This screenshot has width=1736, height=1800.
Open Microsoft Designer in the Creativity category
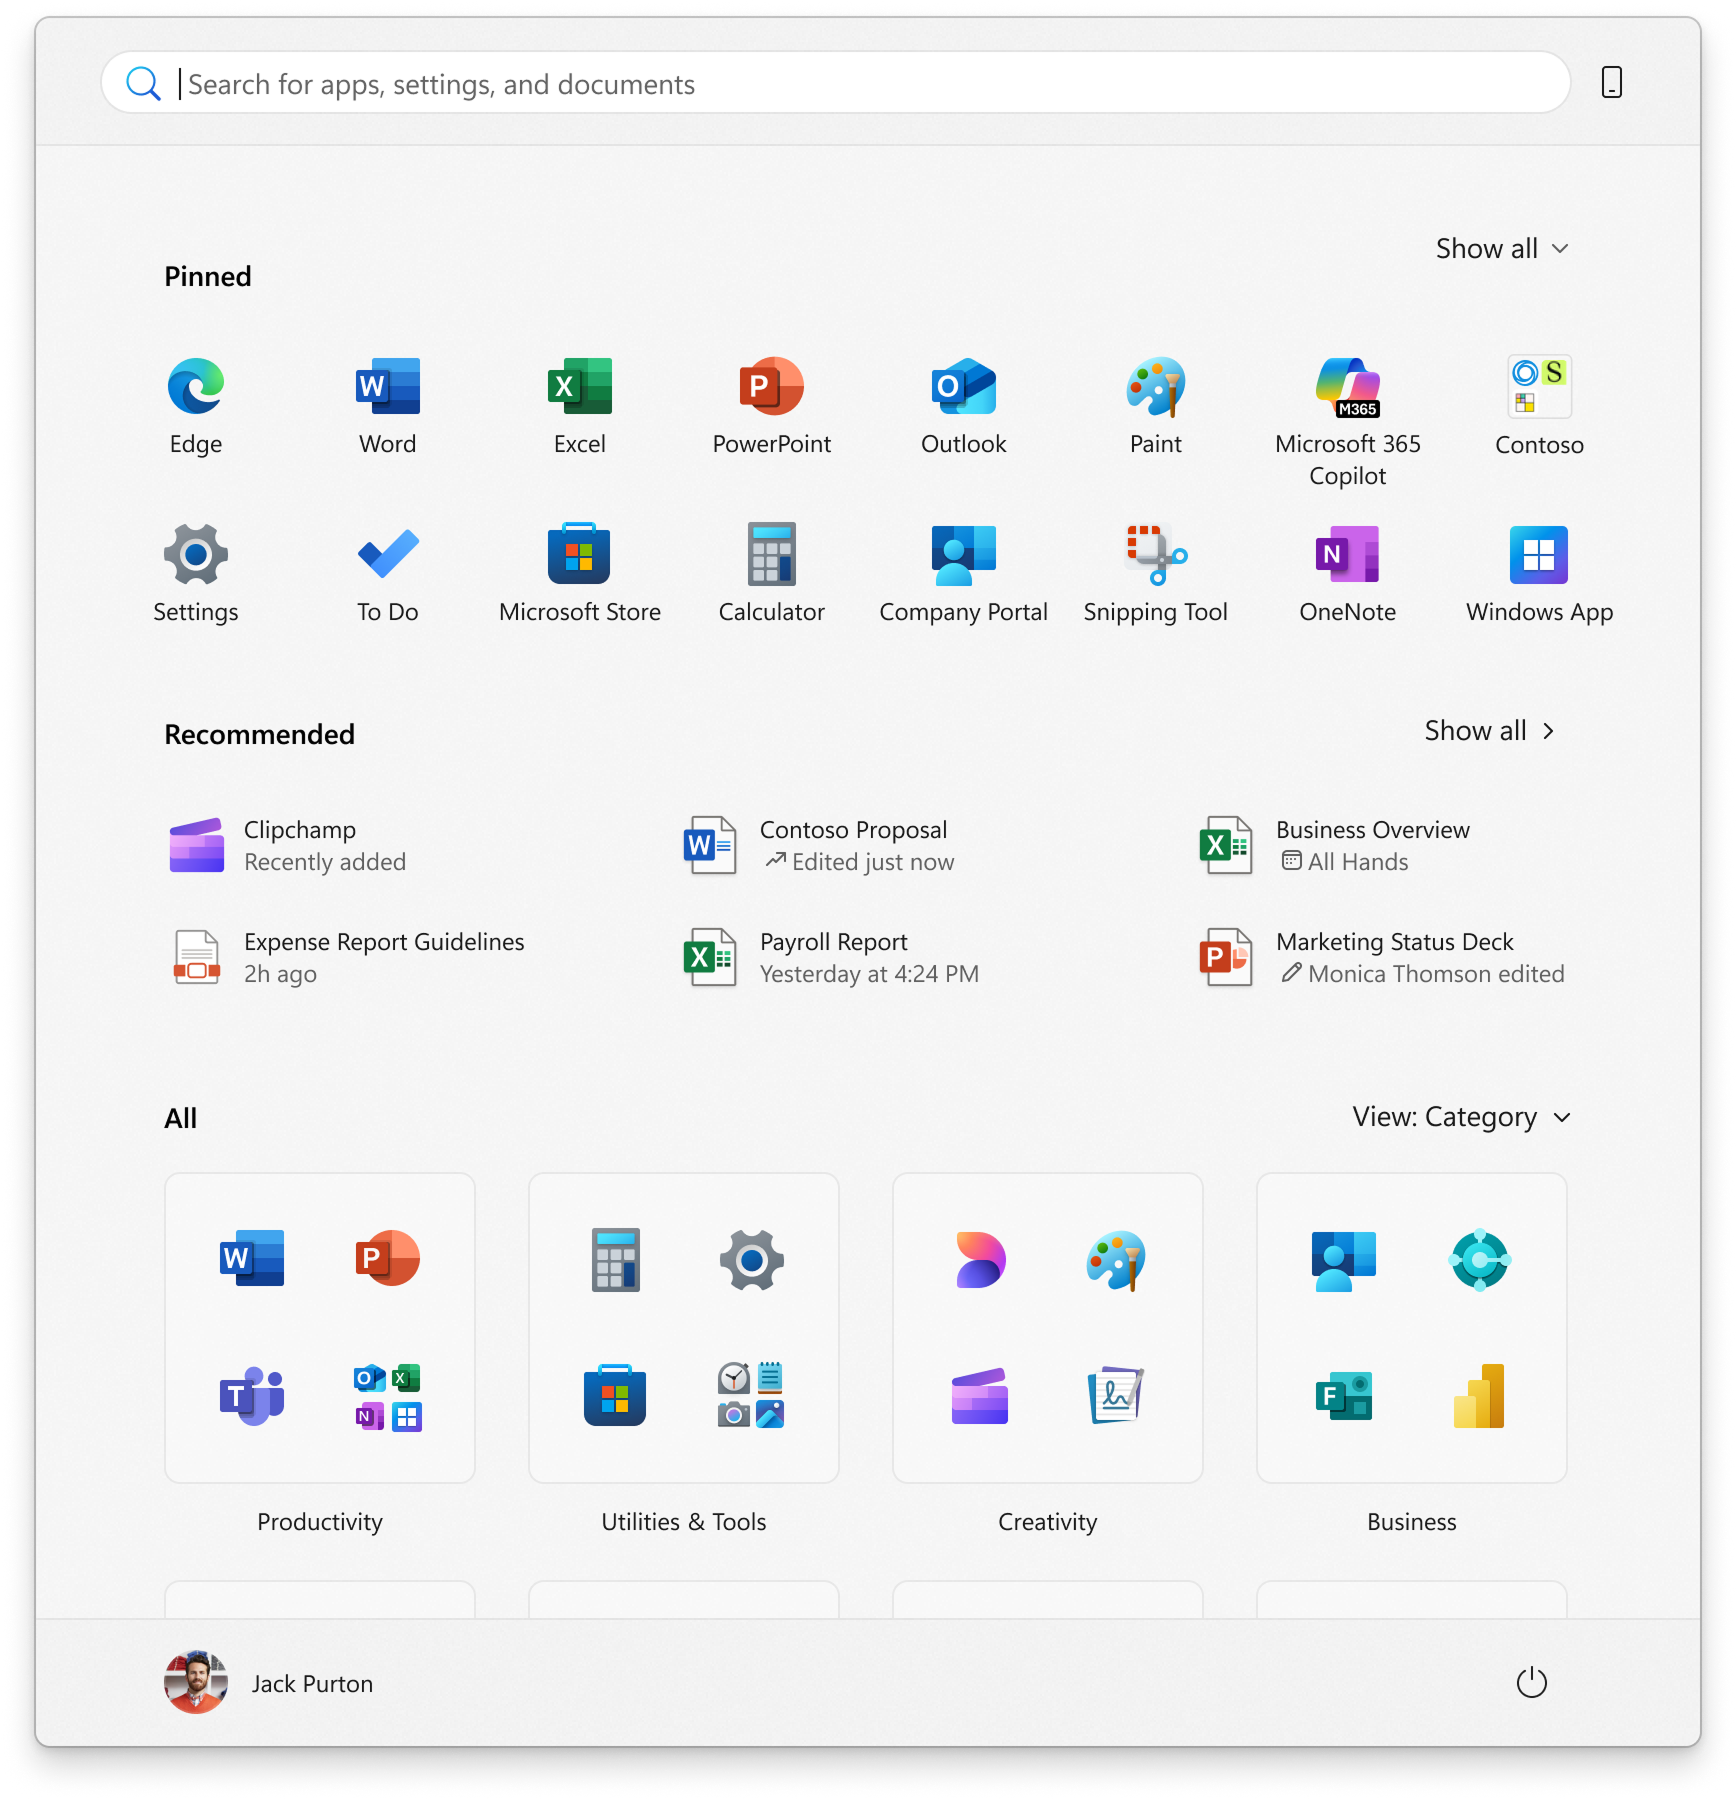pyautogui.click(x=980, y=1259)
